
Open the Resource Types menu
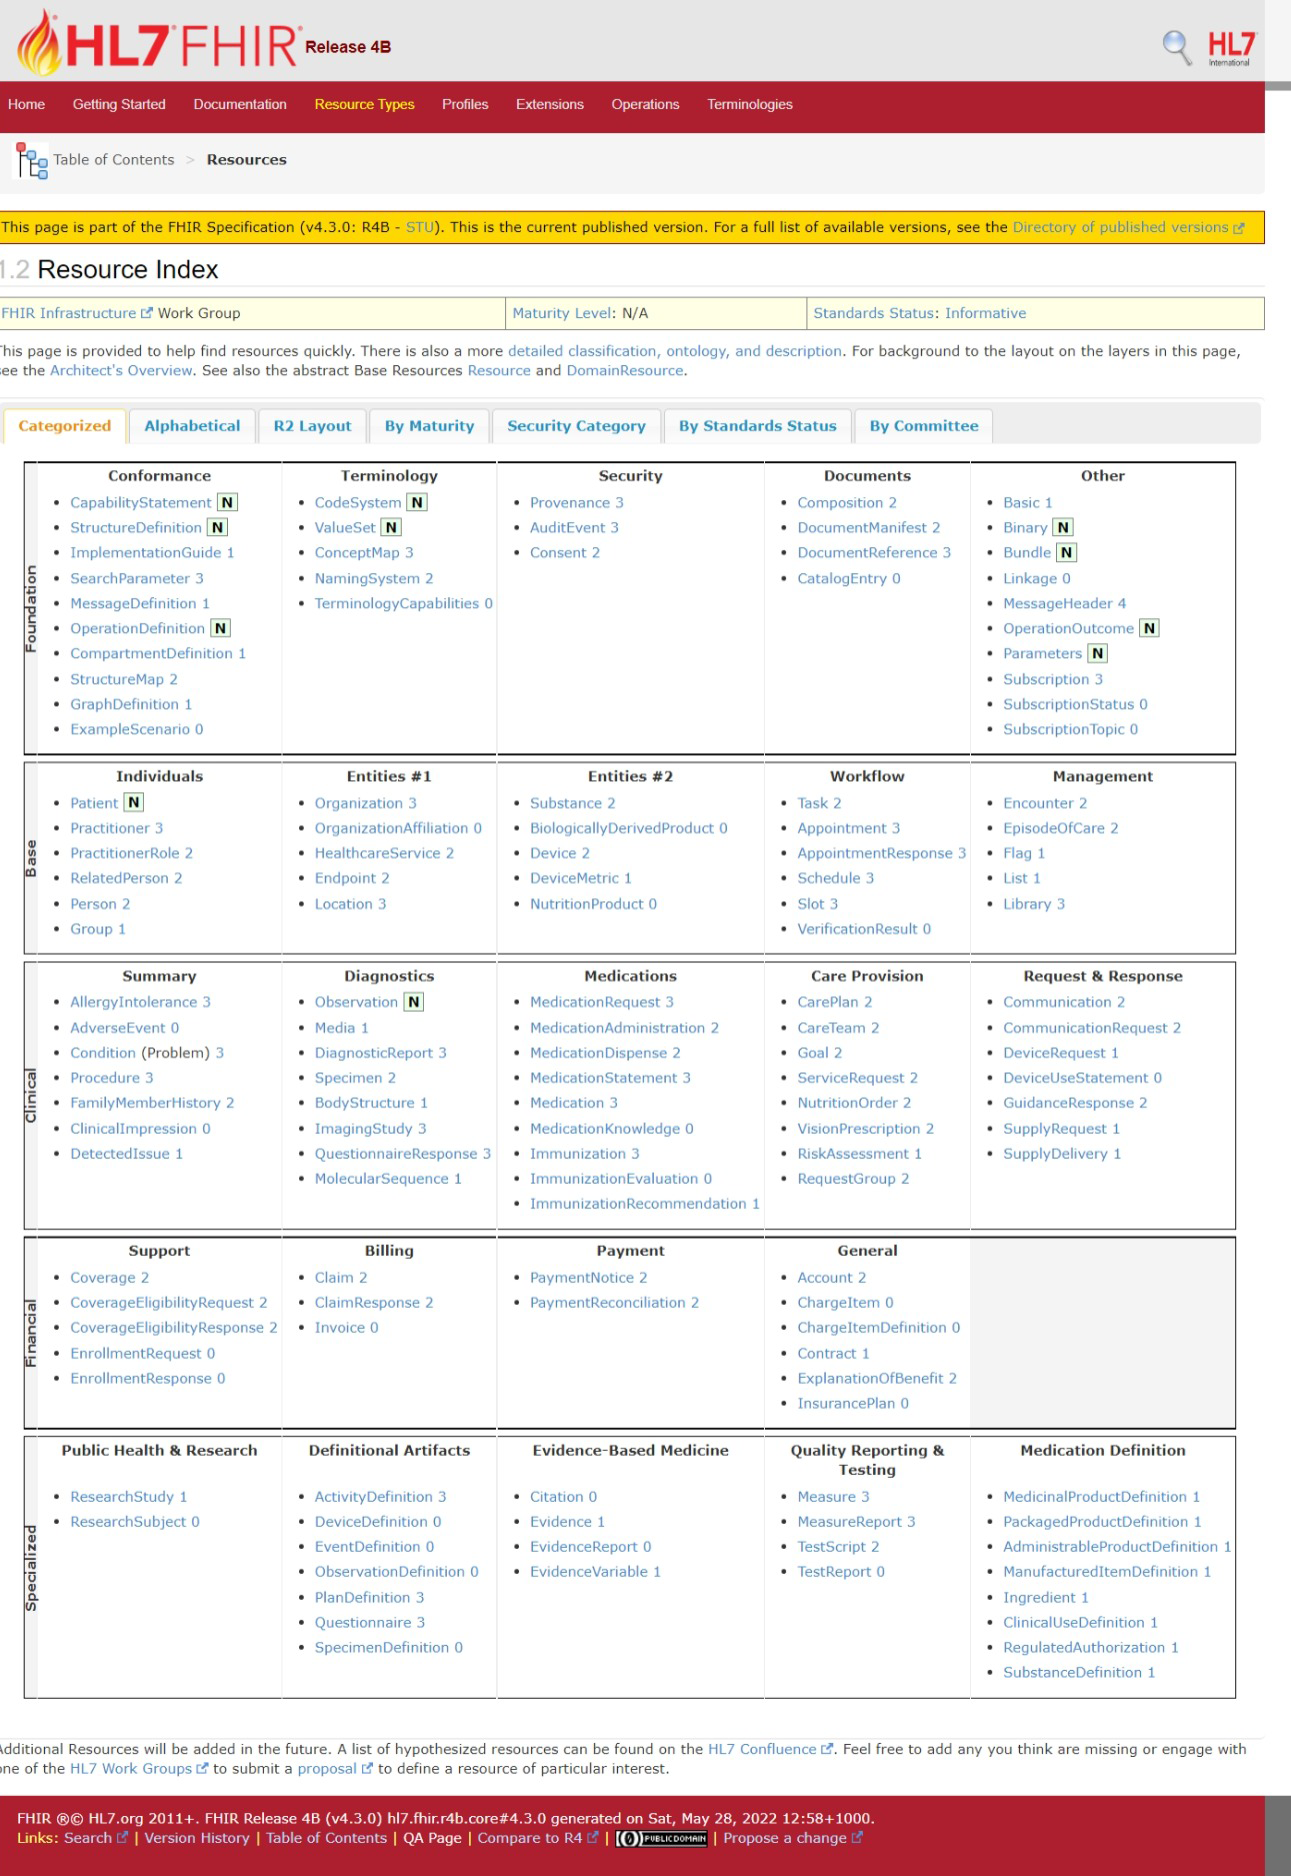tap(364, 104)
